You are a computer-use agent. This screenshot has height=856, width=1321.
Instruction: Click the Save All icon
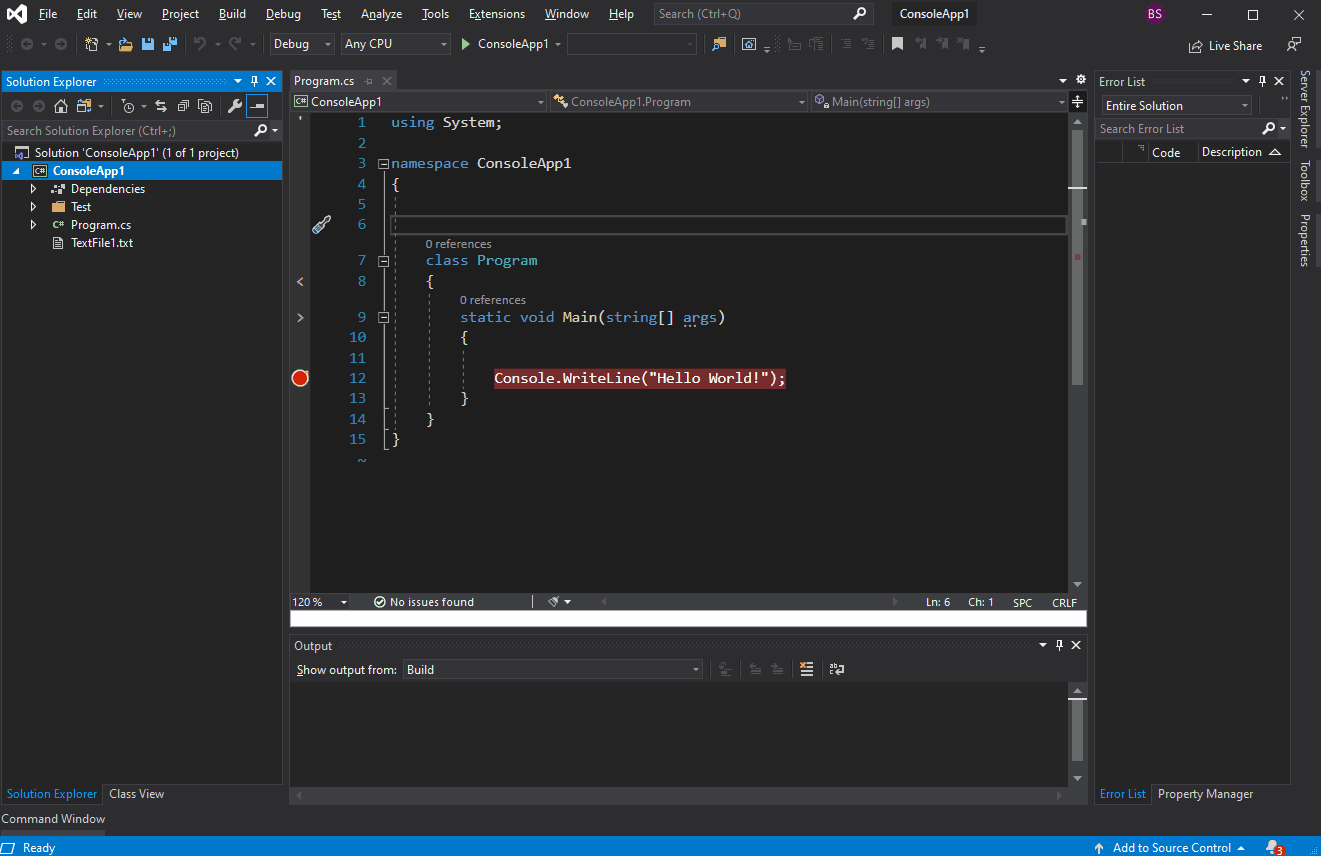170,44
